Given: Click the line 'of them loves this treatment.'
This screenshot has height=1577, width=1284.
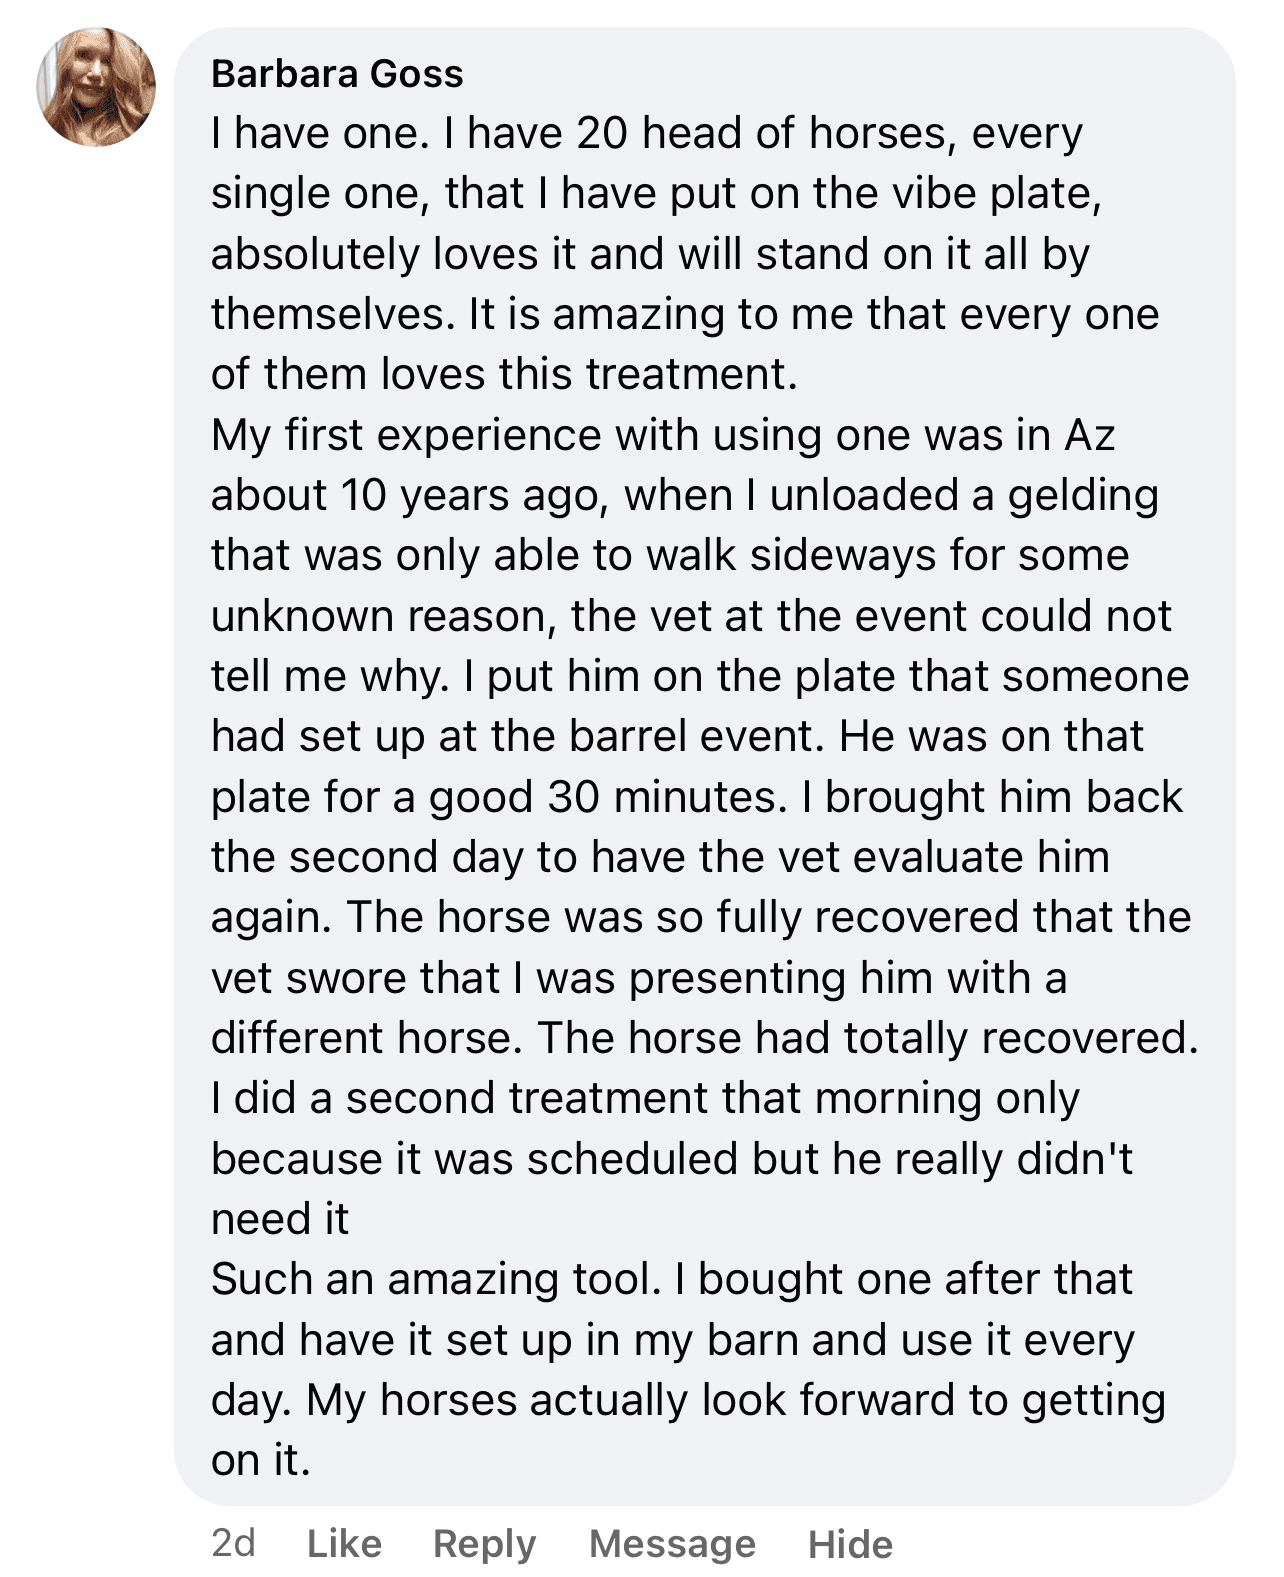Looking at the screenshot, I should coord(504,374).
